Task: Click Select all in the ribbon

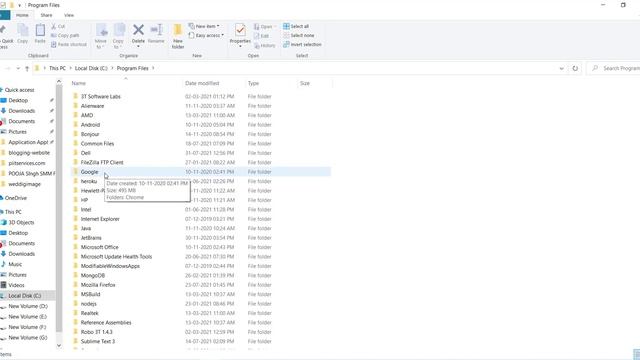Action: pyautogui.click(x=296, y=26)
